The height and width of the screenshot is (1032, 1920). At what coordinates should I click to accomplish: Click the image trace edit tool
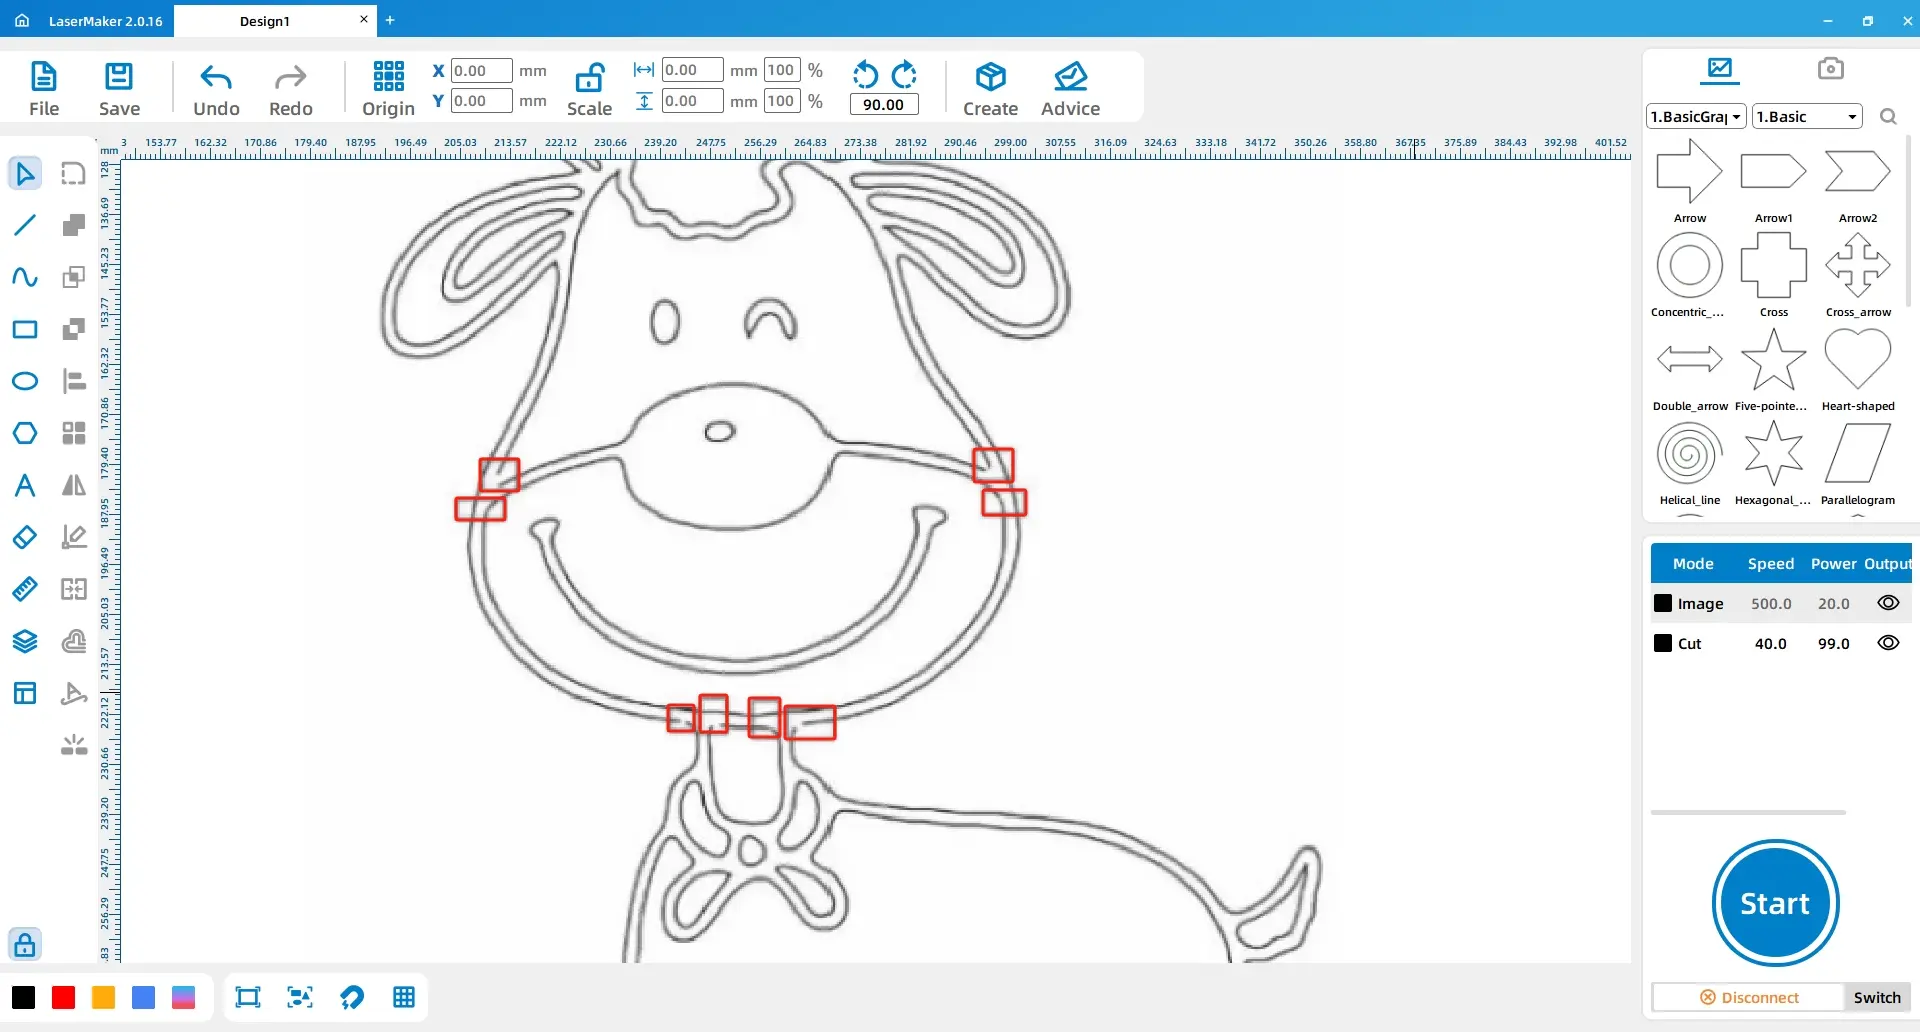point(74,537)
